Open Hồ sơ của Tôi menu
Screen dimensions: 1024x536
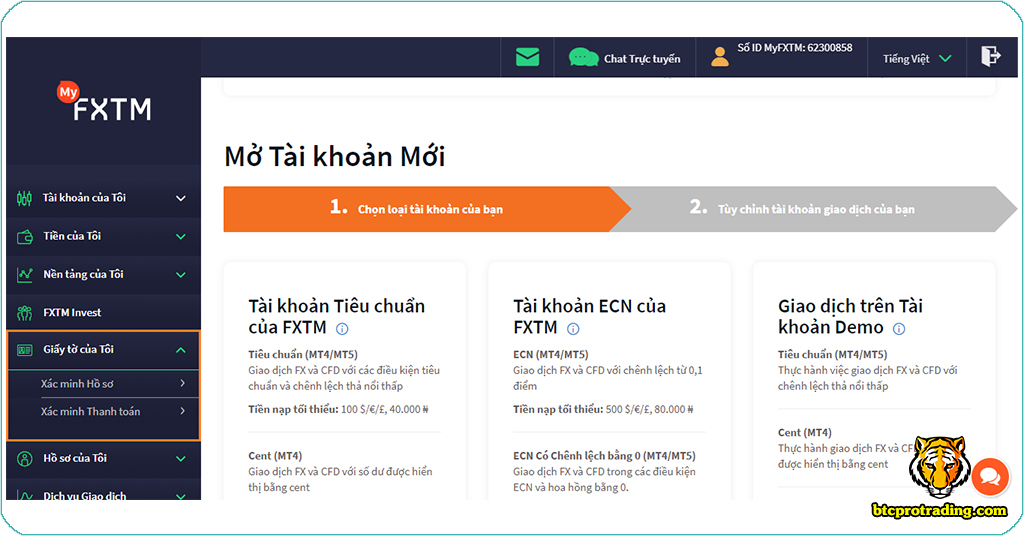pyautogui.click(x=104, y=458)
